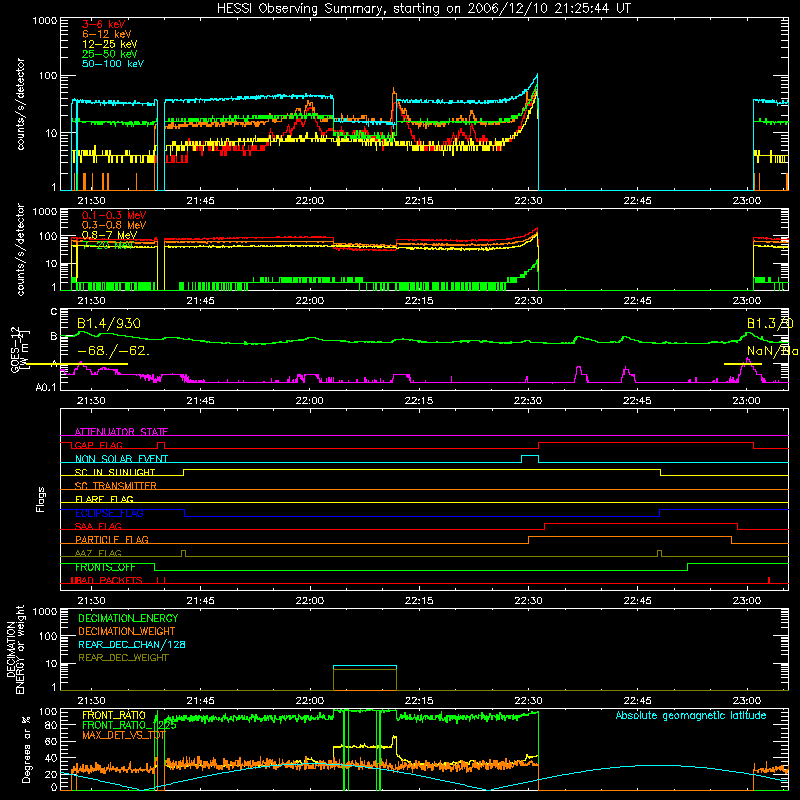Select the PARTICLE_FLAG label
This screenshot has width=800, height=800.
click(x=112, y=540)
